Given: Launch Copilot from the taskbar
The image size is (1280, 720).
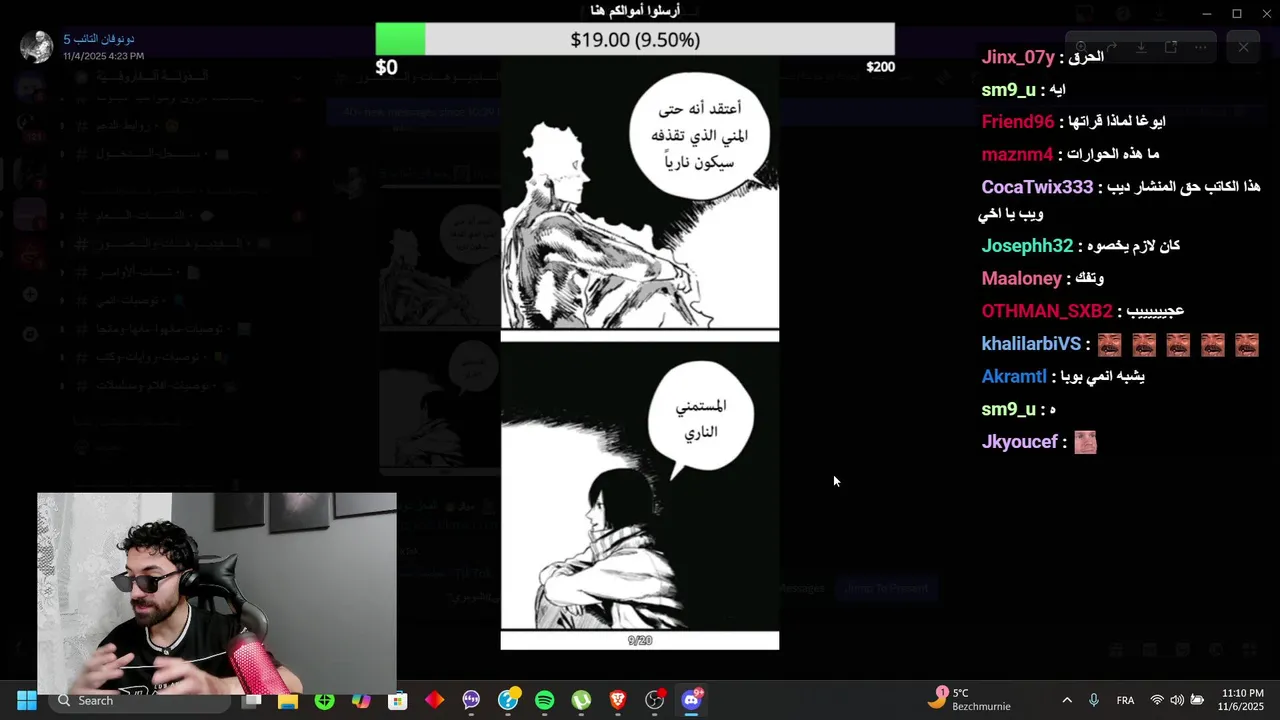Looking at the screenshot, I should 361,700.
